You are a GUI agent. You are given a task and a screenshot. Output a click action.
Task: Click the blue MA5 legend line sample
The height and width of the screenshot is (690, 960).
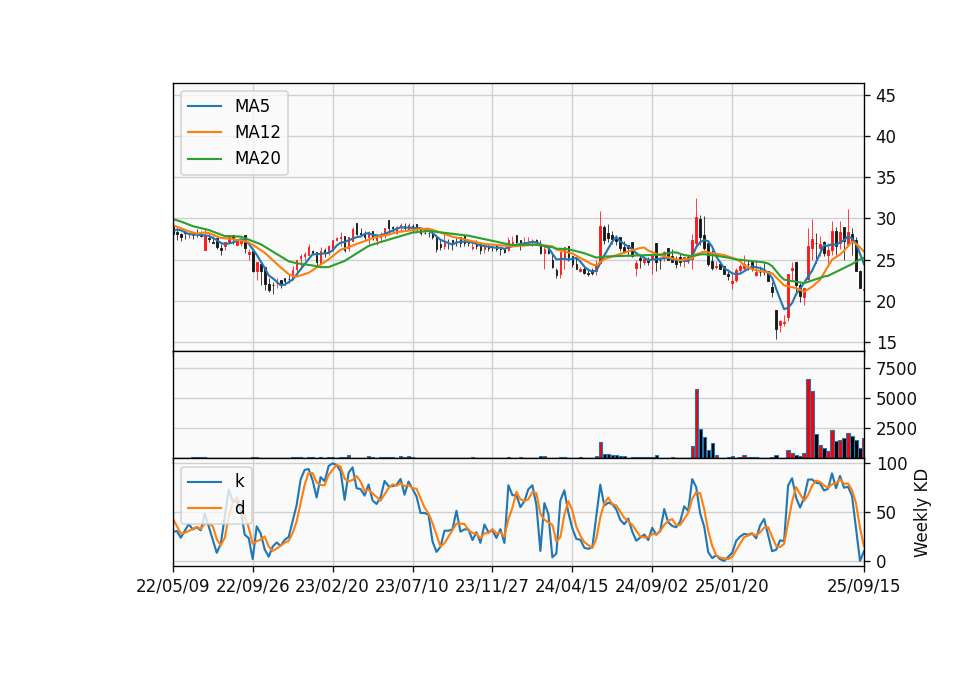pos(204,107)
